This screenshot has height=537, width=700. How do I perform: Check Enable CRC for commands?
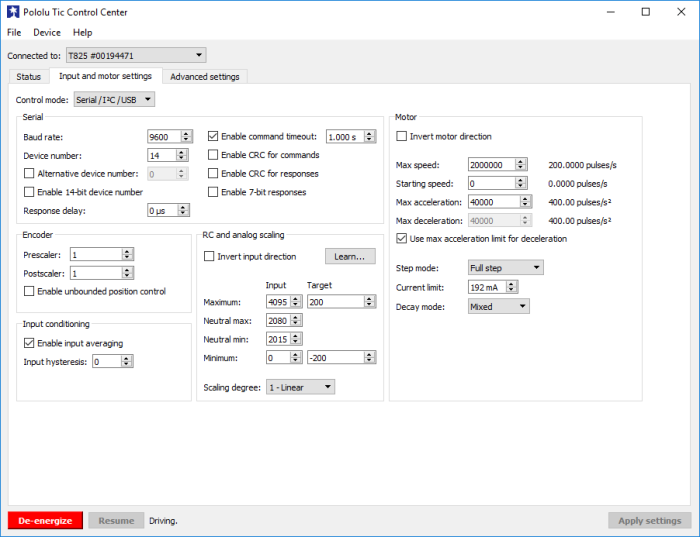213,155
